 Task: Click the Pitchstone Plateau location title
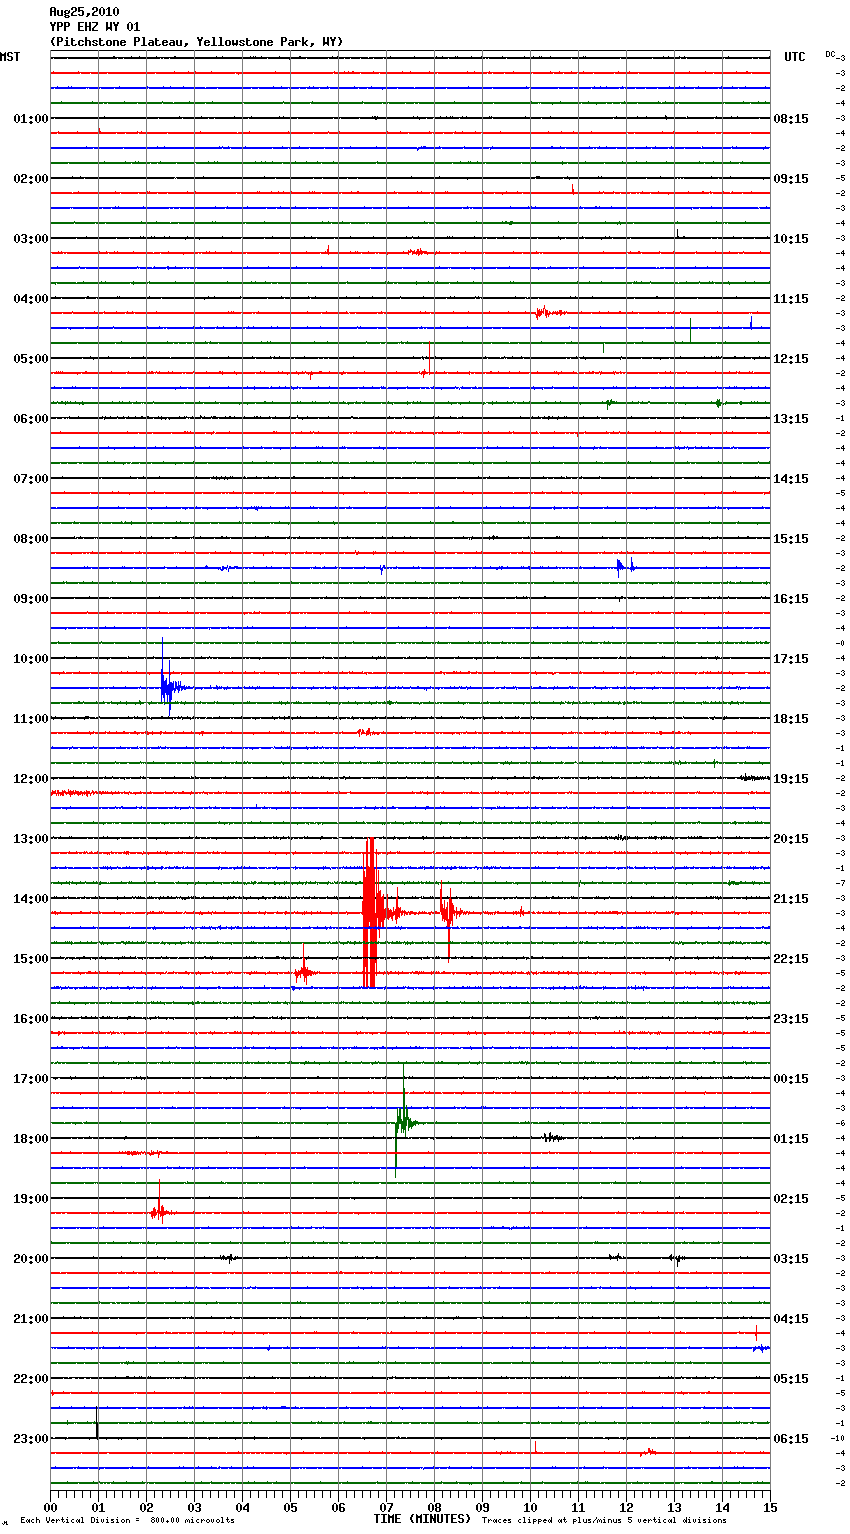(196, 42)
